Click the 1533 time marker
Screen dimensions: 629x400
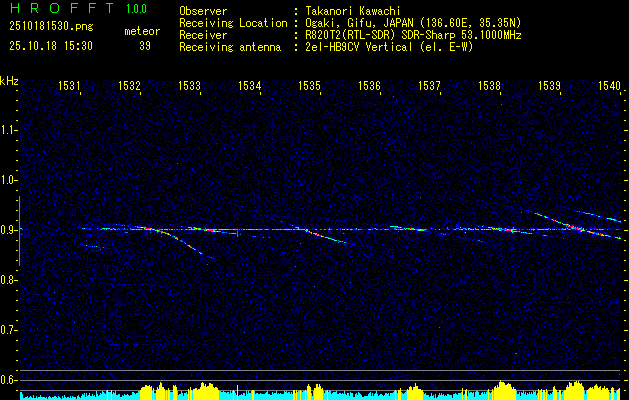(189, 85)
